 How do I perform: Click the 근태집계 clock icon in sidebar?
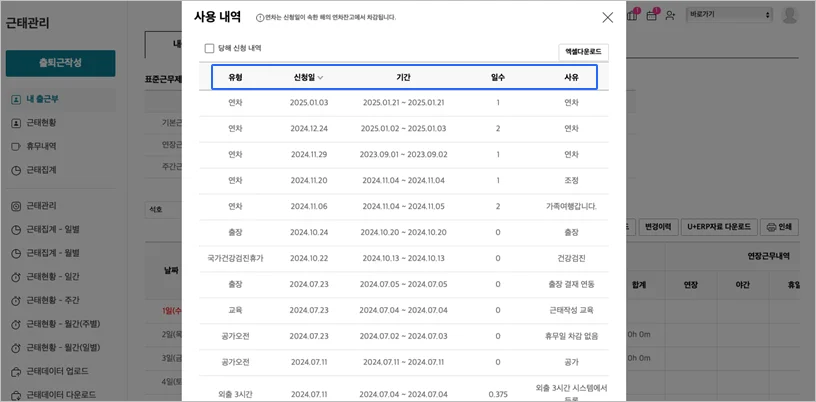pyautogui.click(x=16, y=170)
